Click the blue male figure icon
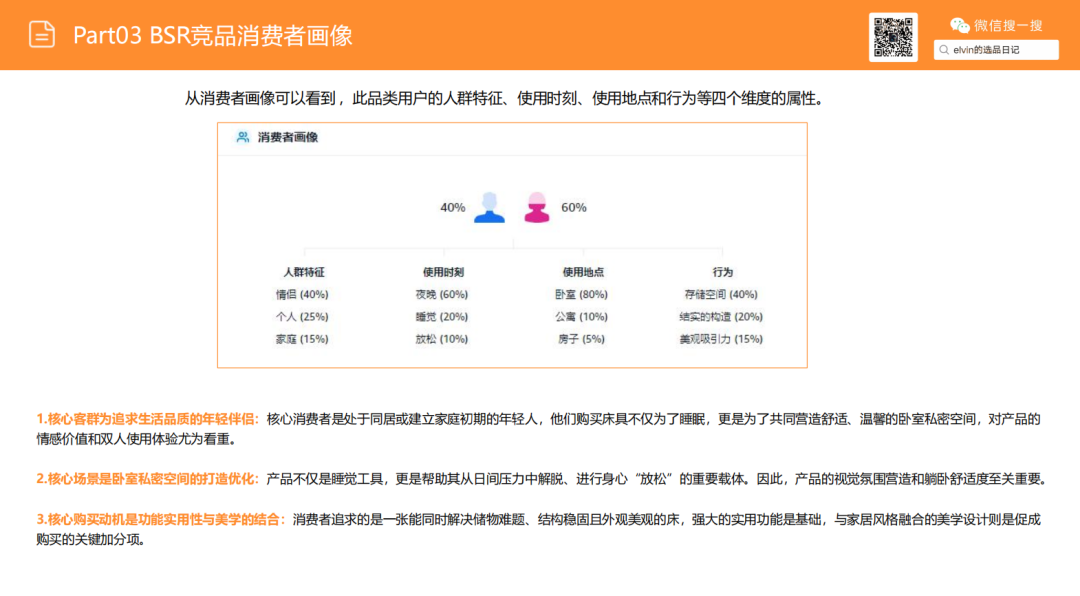This screenshot has height=596, width=1080. 490,207
